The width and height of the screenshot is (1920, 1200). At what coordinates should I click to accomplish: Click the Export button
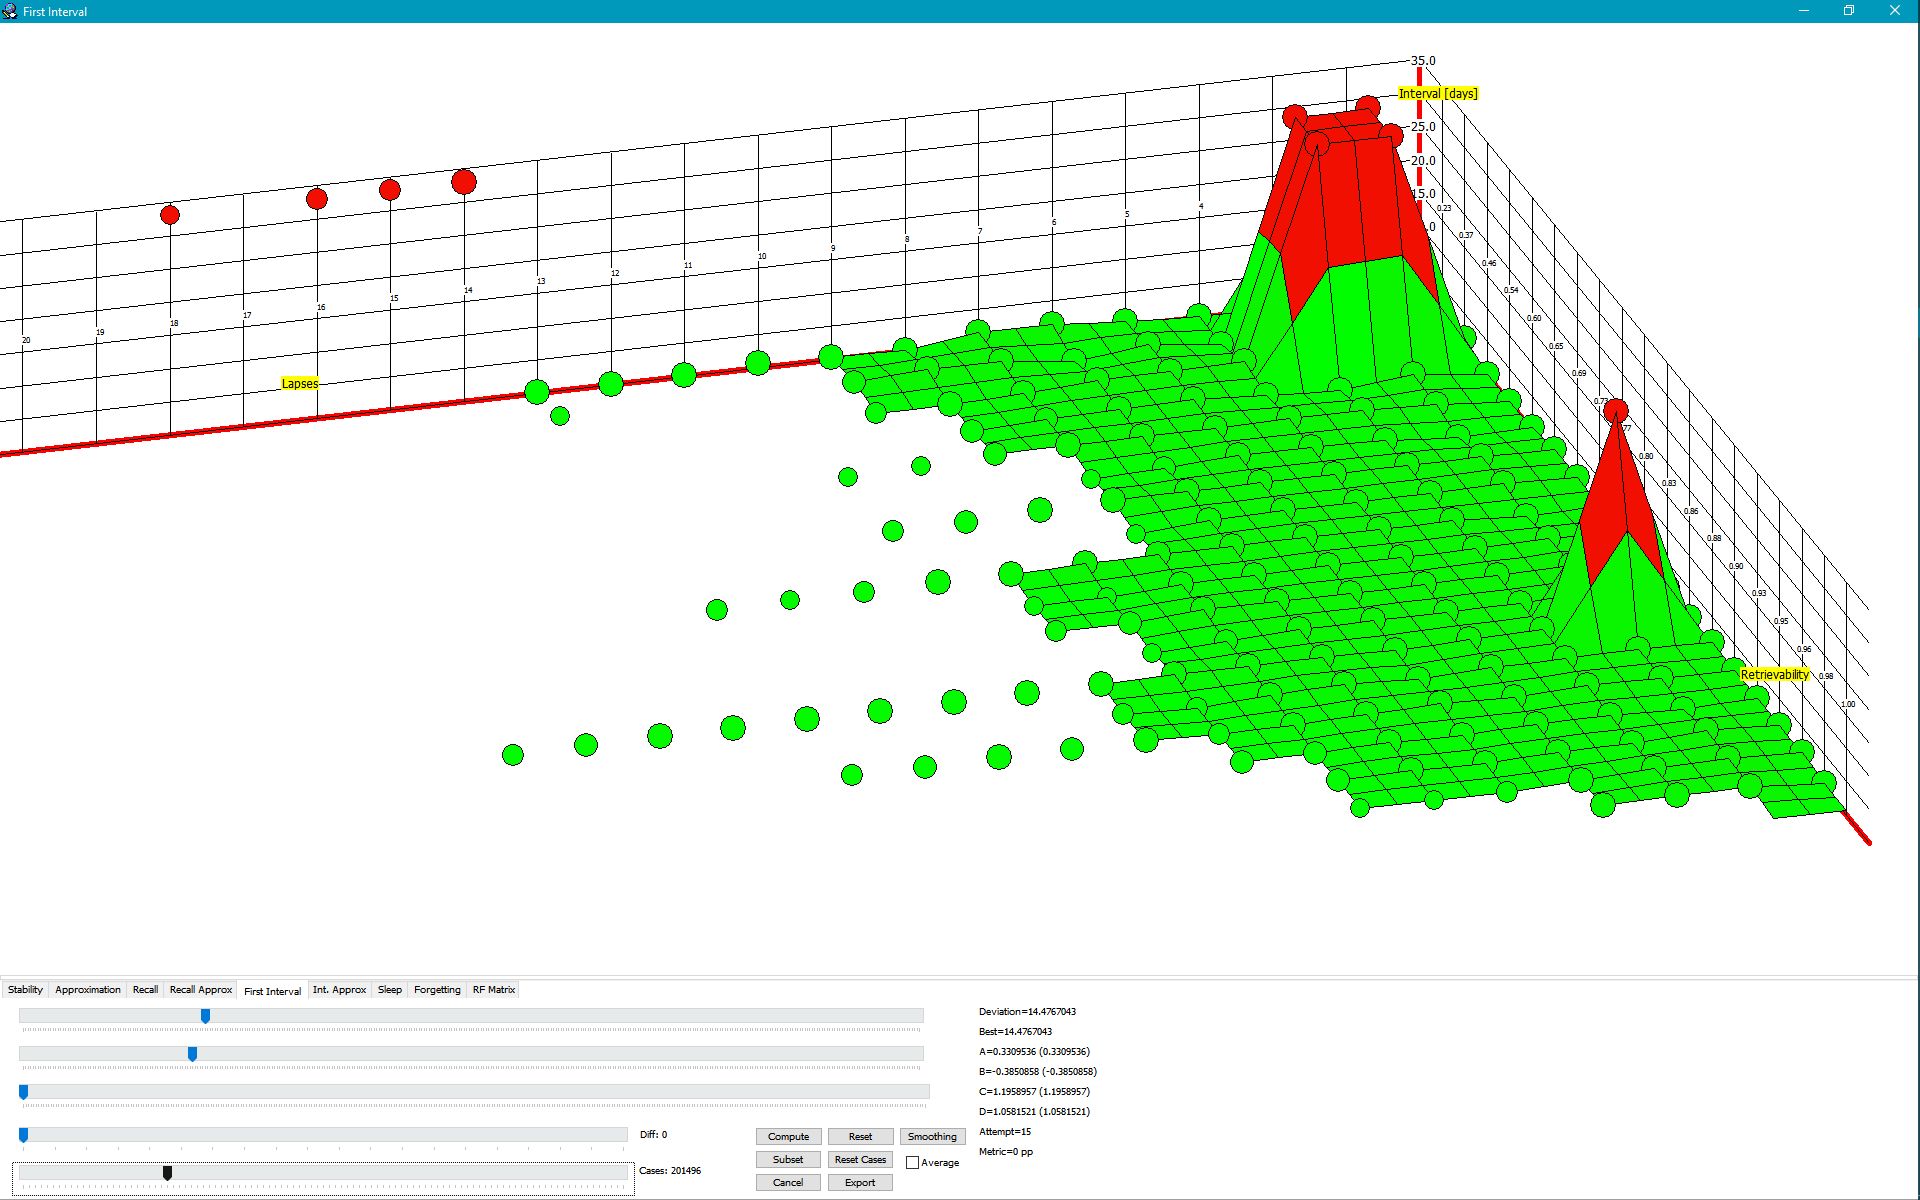coord(860,1182)
